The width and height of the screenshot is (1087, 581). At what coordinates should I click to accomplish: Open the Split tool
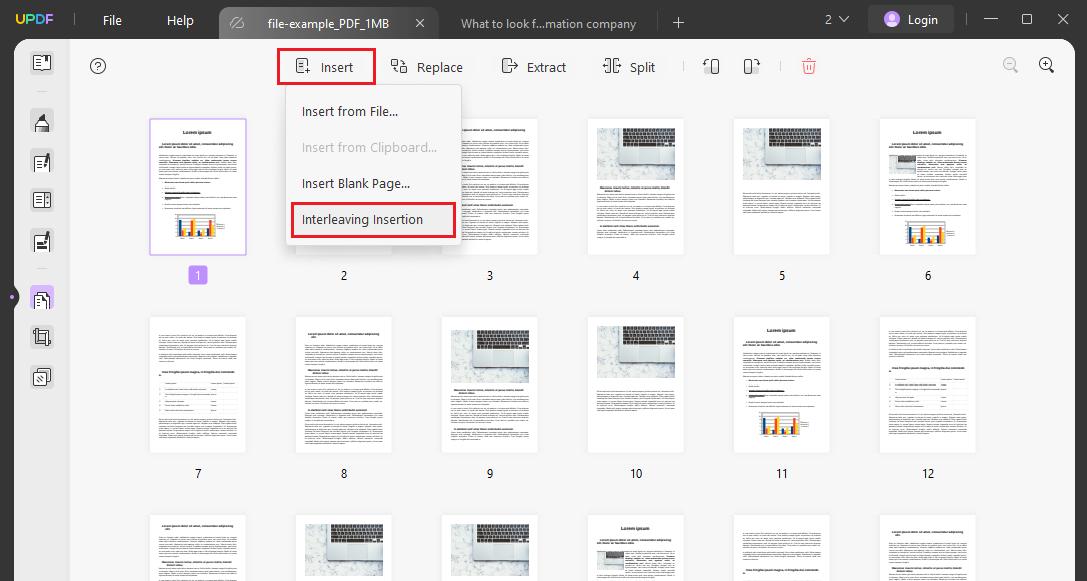pos(628,66)
